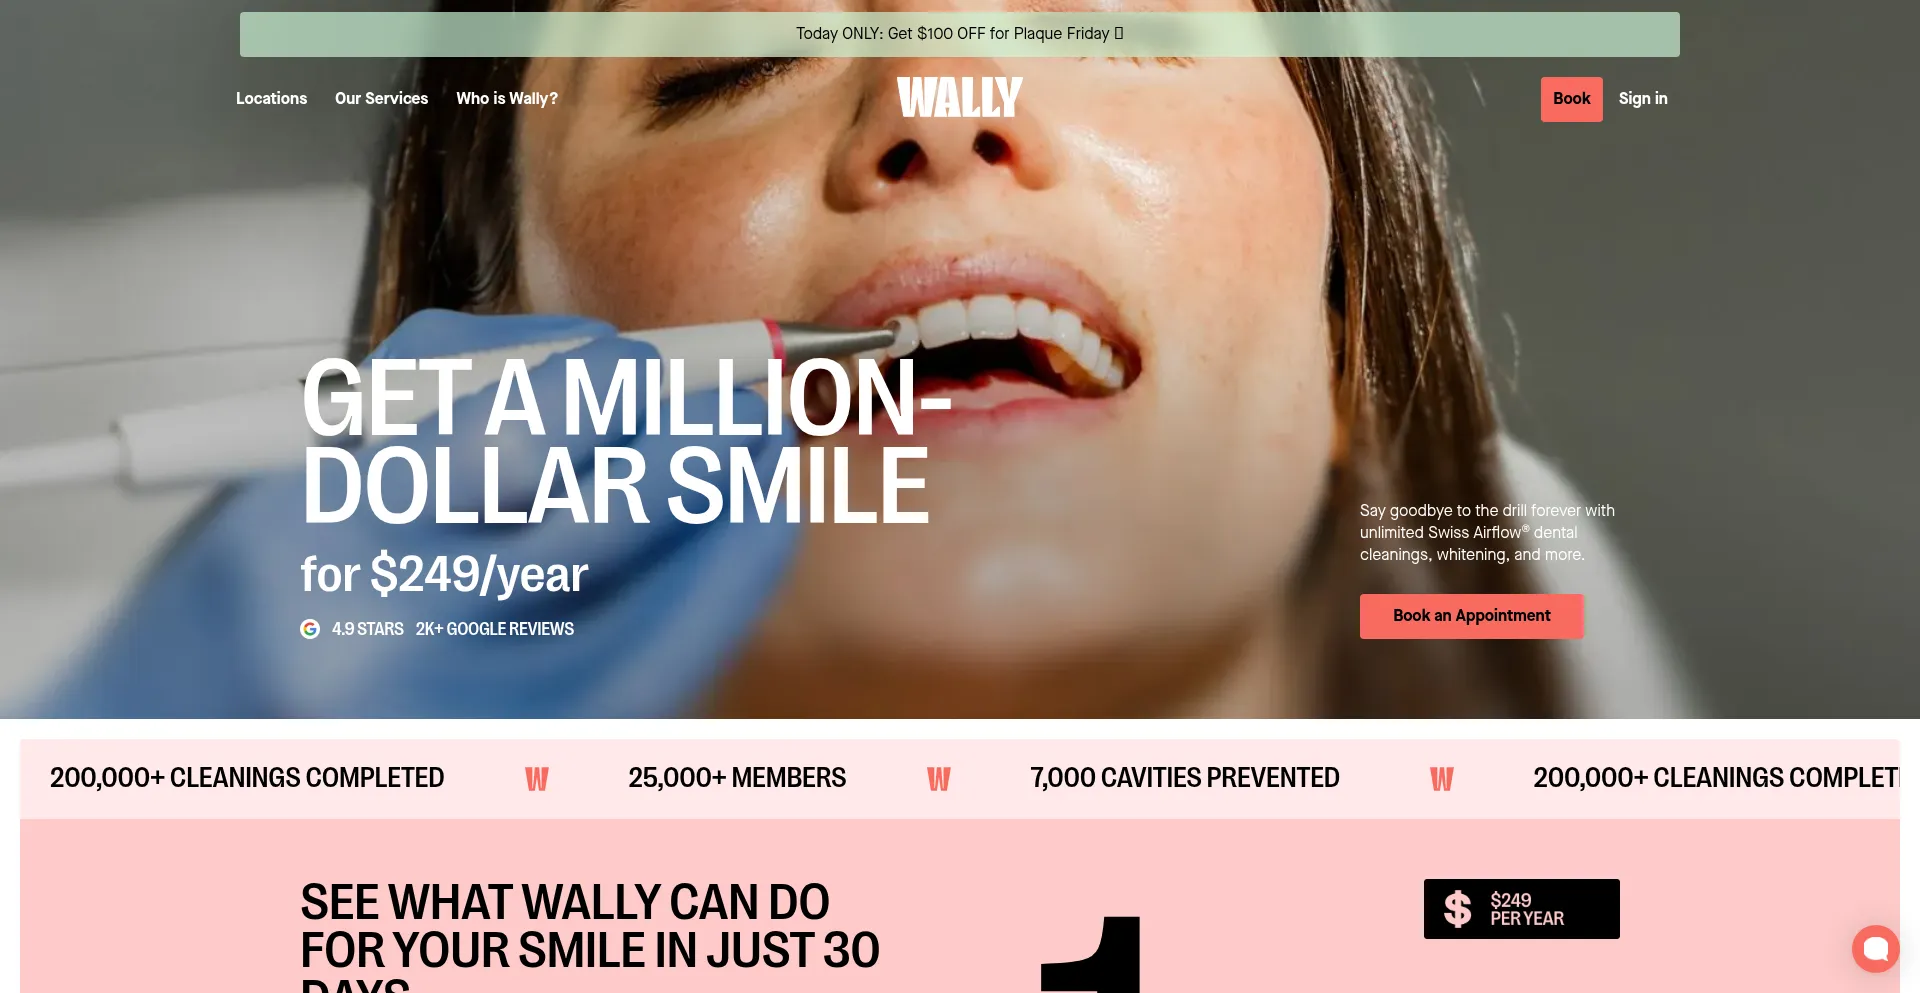Click the W logo after cleanings completed
This screenshot has height=993, width=1920.
tap(537, 779)
